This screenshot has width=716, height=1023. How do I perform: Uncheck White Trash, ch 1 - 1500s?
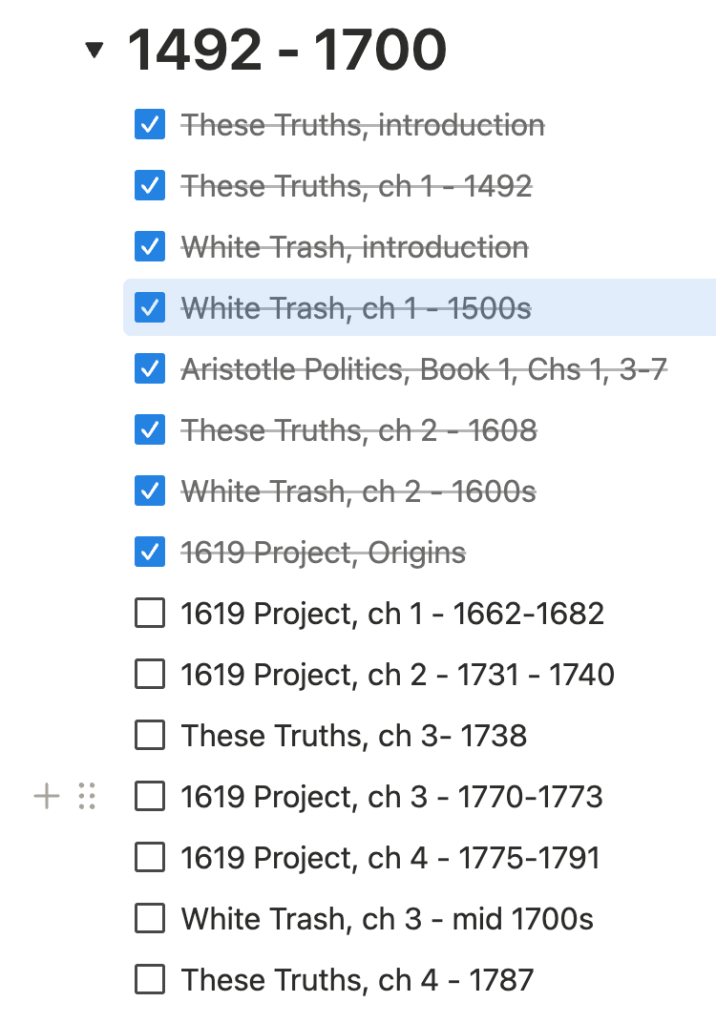tap(149, 308)
